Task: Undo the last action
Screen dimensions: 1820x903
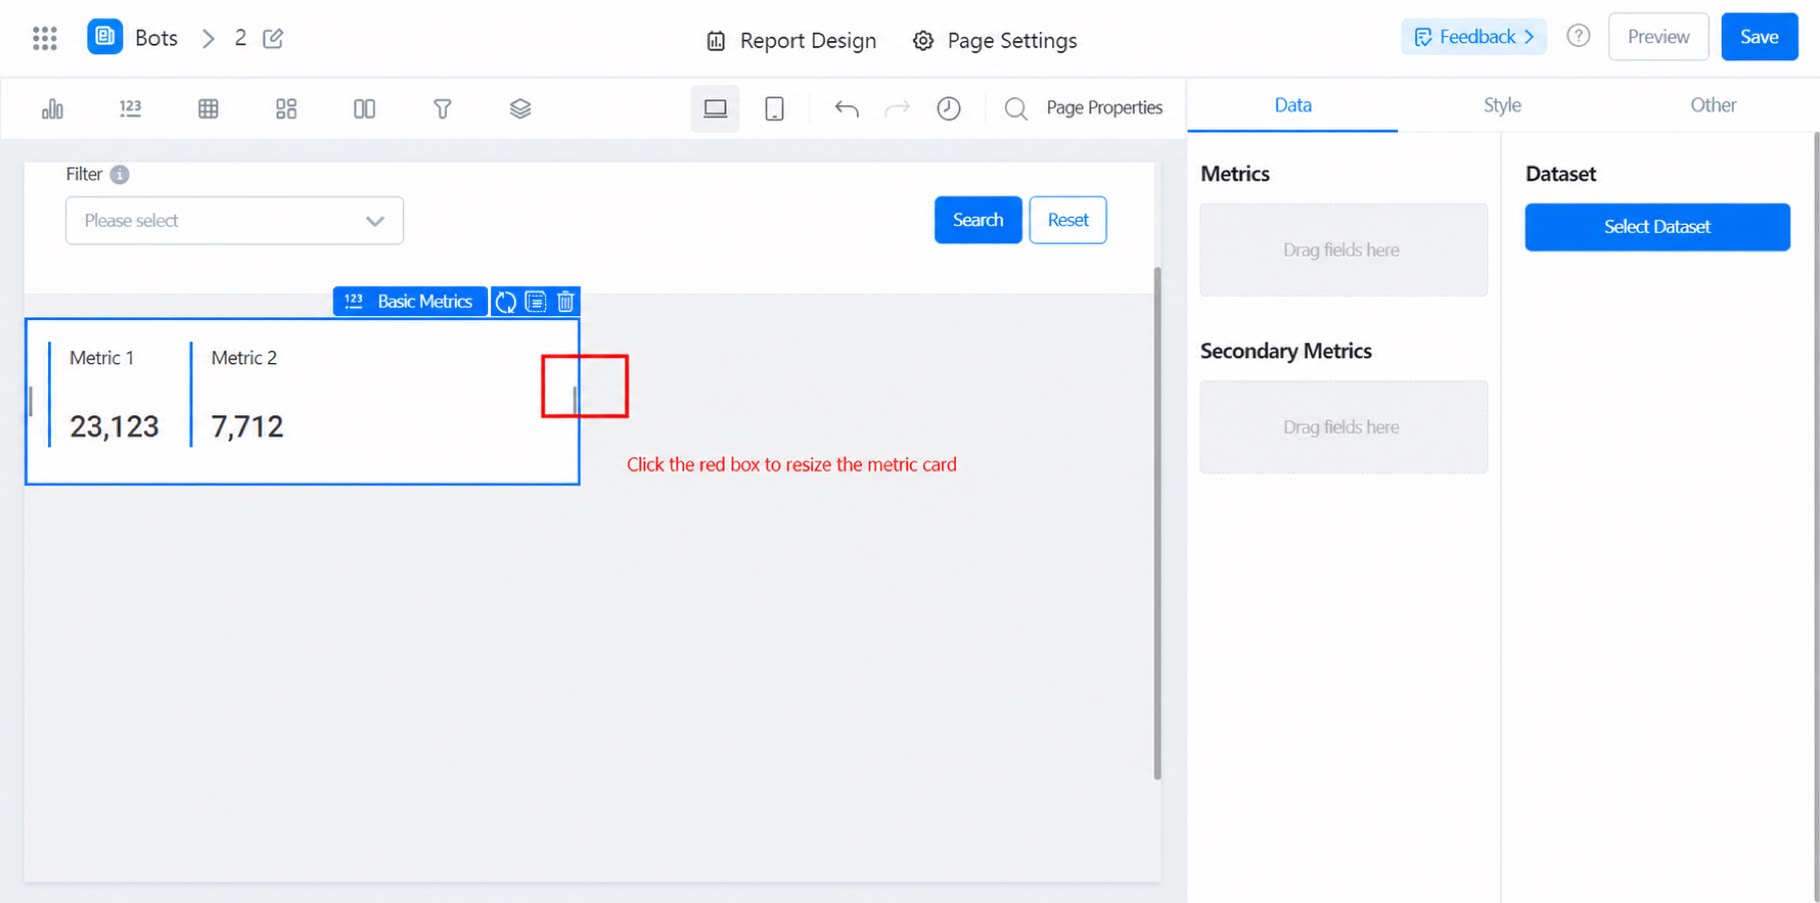Action: coord(846,108)
